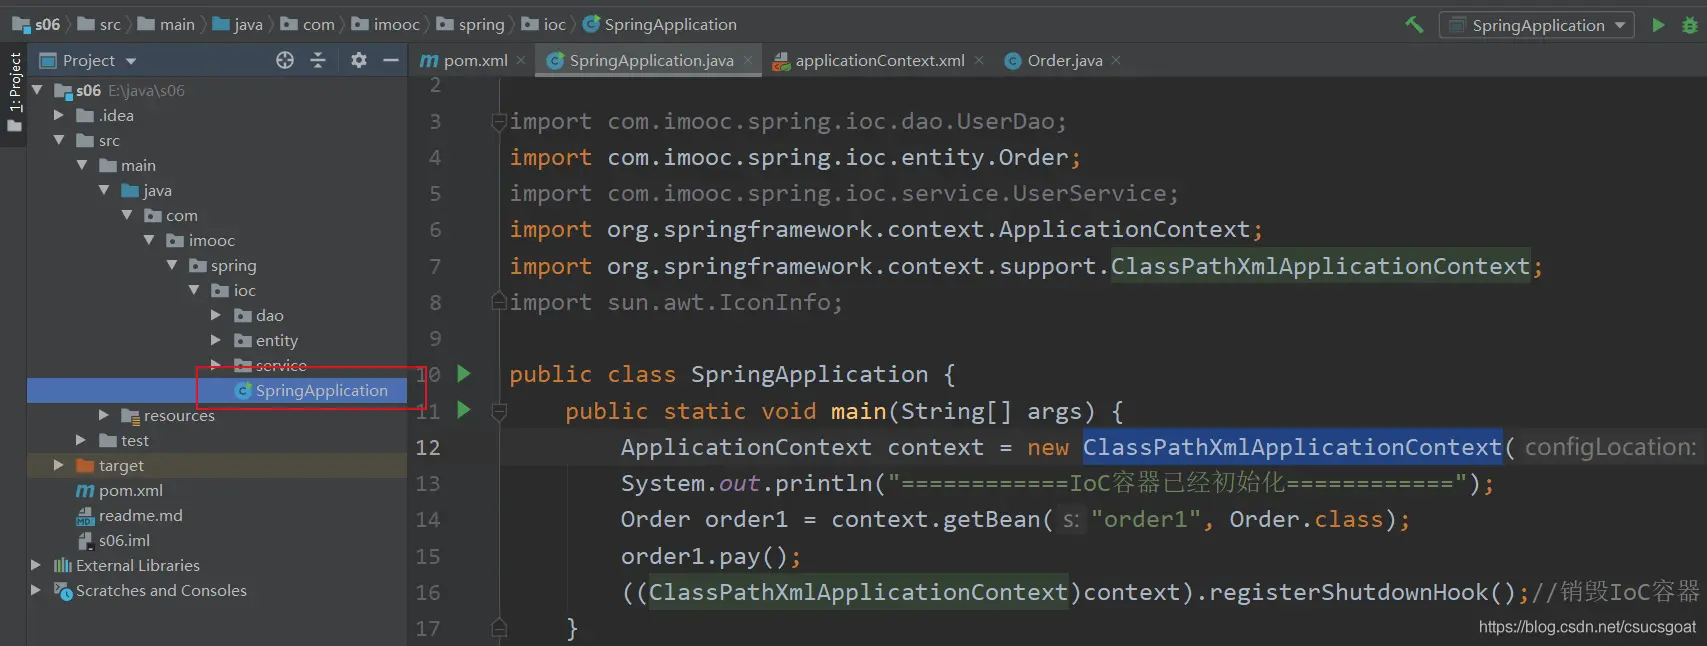This screenshot has height=646, width=1707.
Task: Click run gutter arrow beside main method
Action: (464, 410)
